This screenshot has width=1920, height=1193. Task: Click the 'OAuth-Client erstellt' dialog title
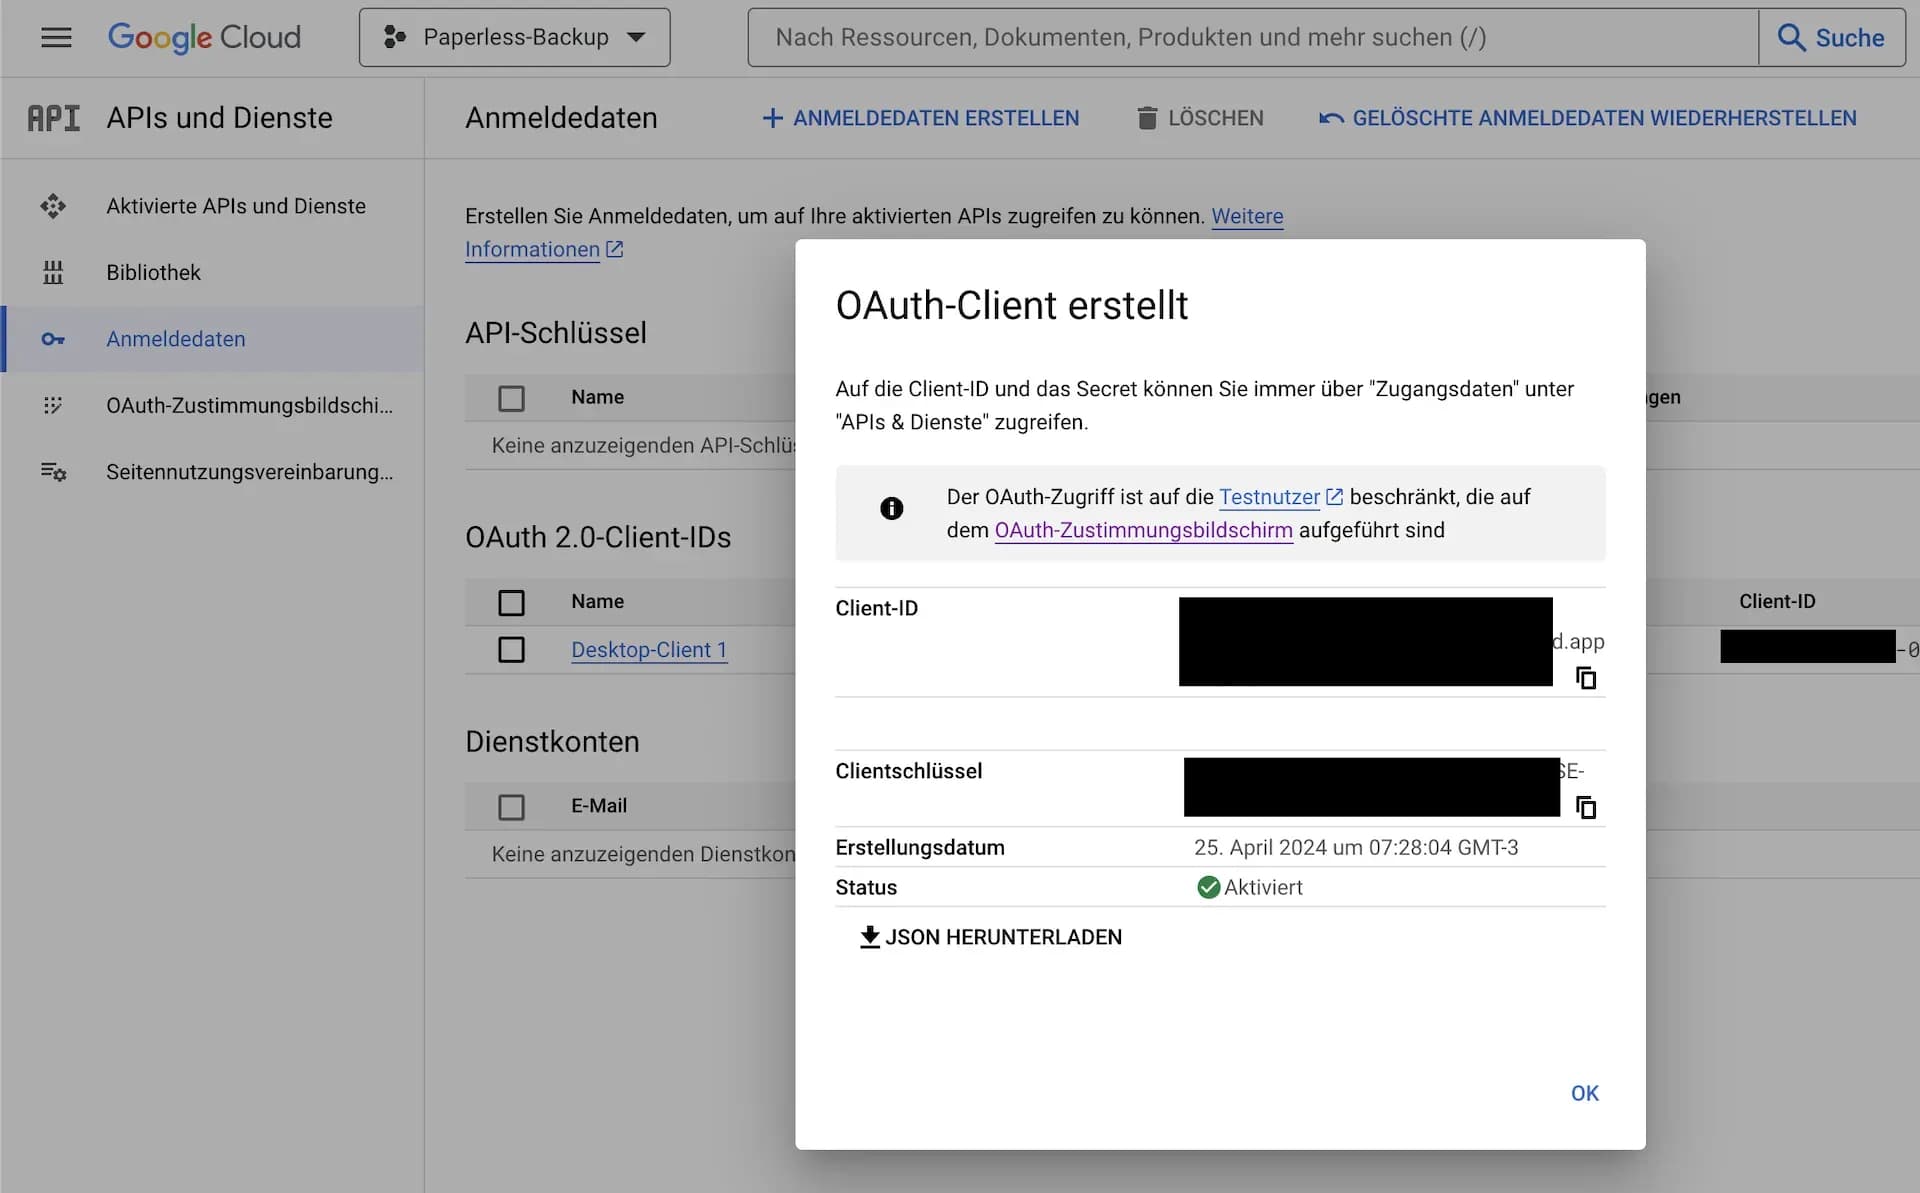(x=1011, y=305)
